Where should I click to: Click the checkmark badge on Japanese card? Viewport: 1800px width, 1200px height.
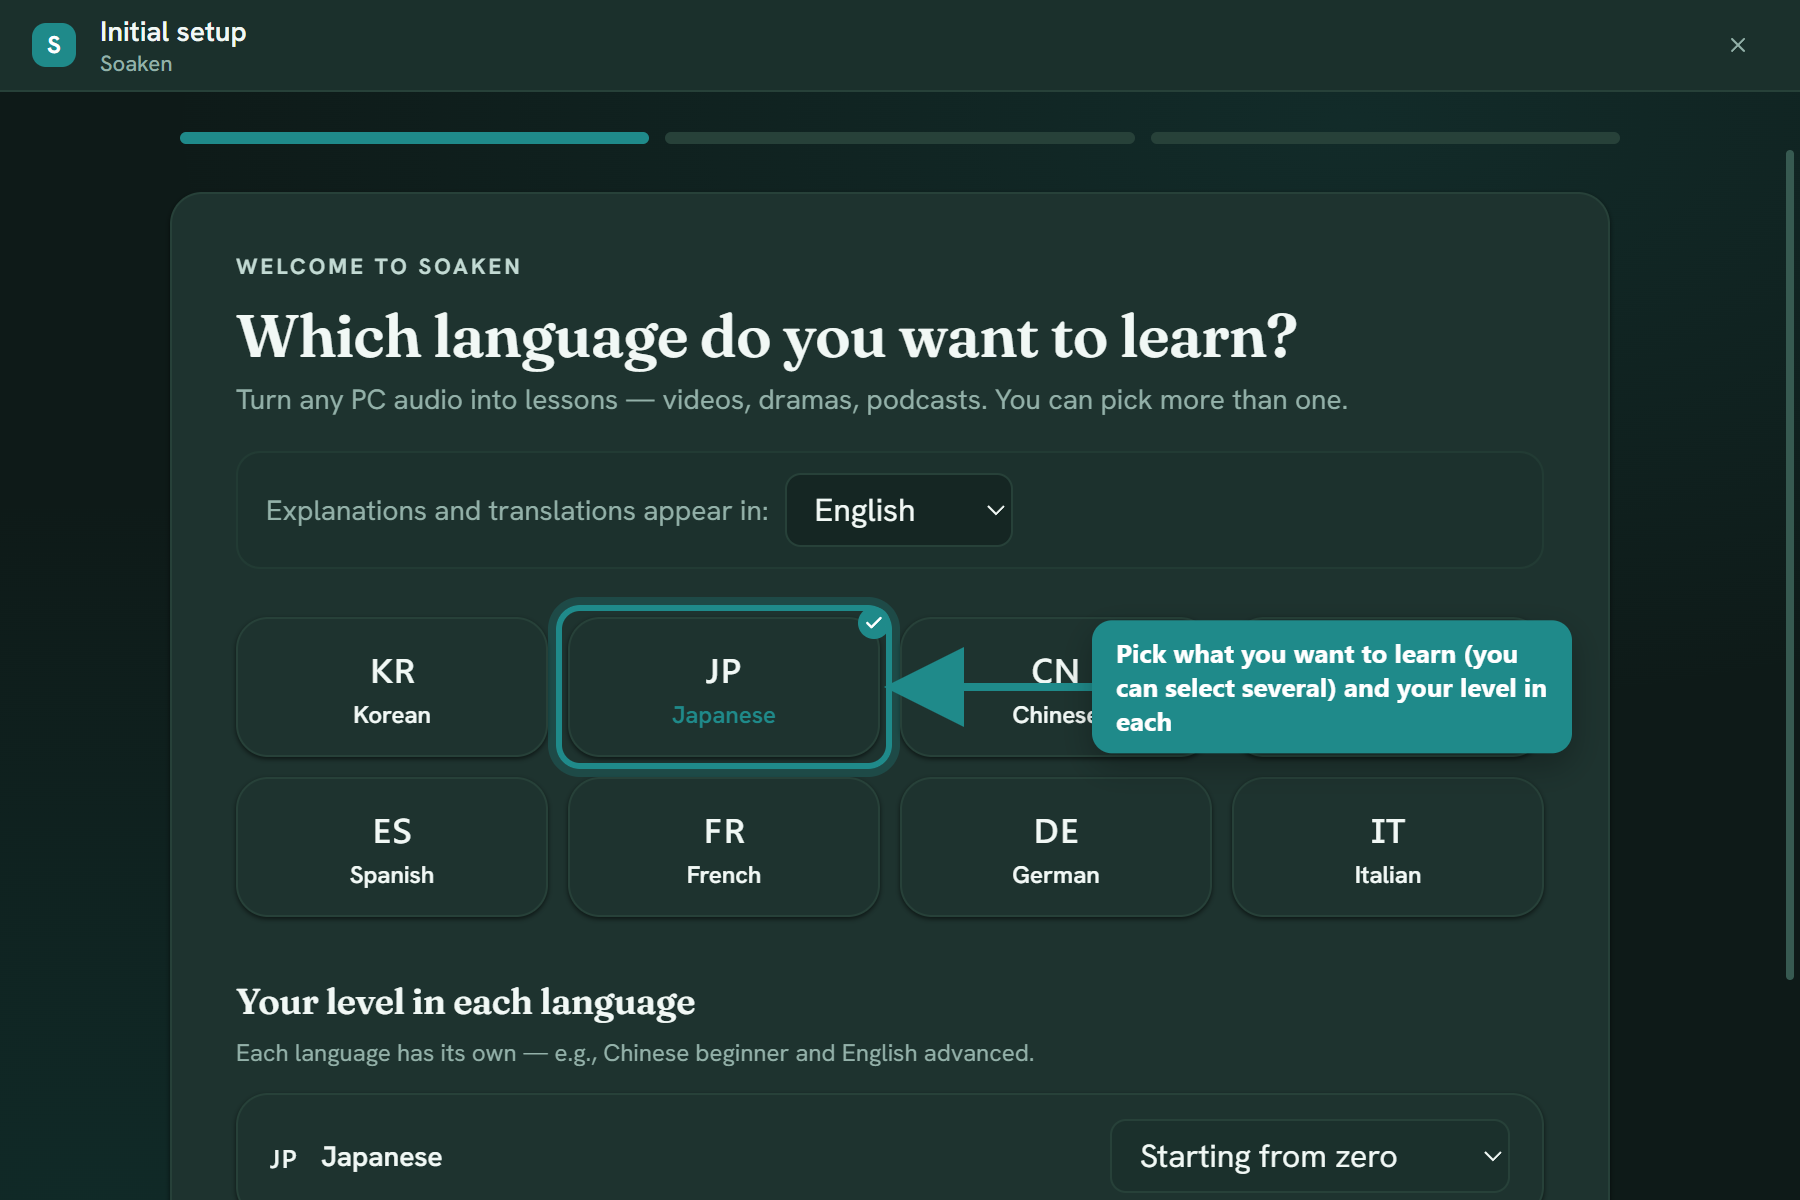click(874, 623)
